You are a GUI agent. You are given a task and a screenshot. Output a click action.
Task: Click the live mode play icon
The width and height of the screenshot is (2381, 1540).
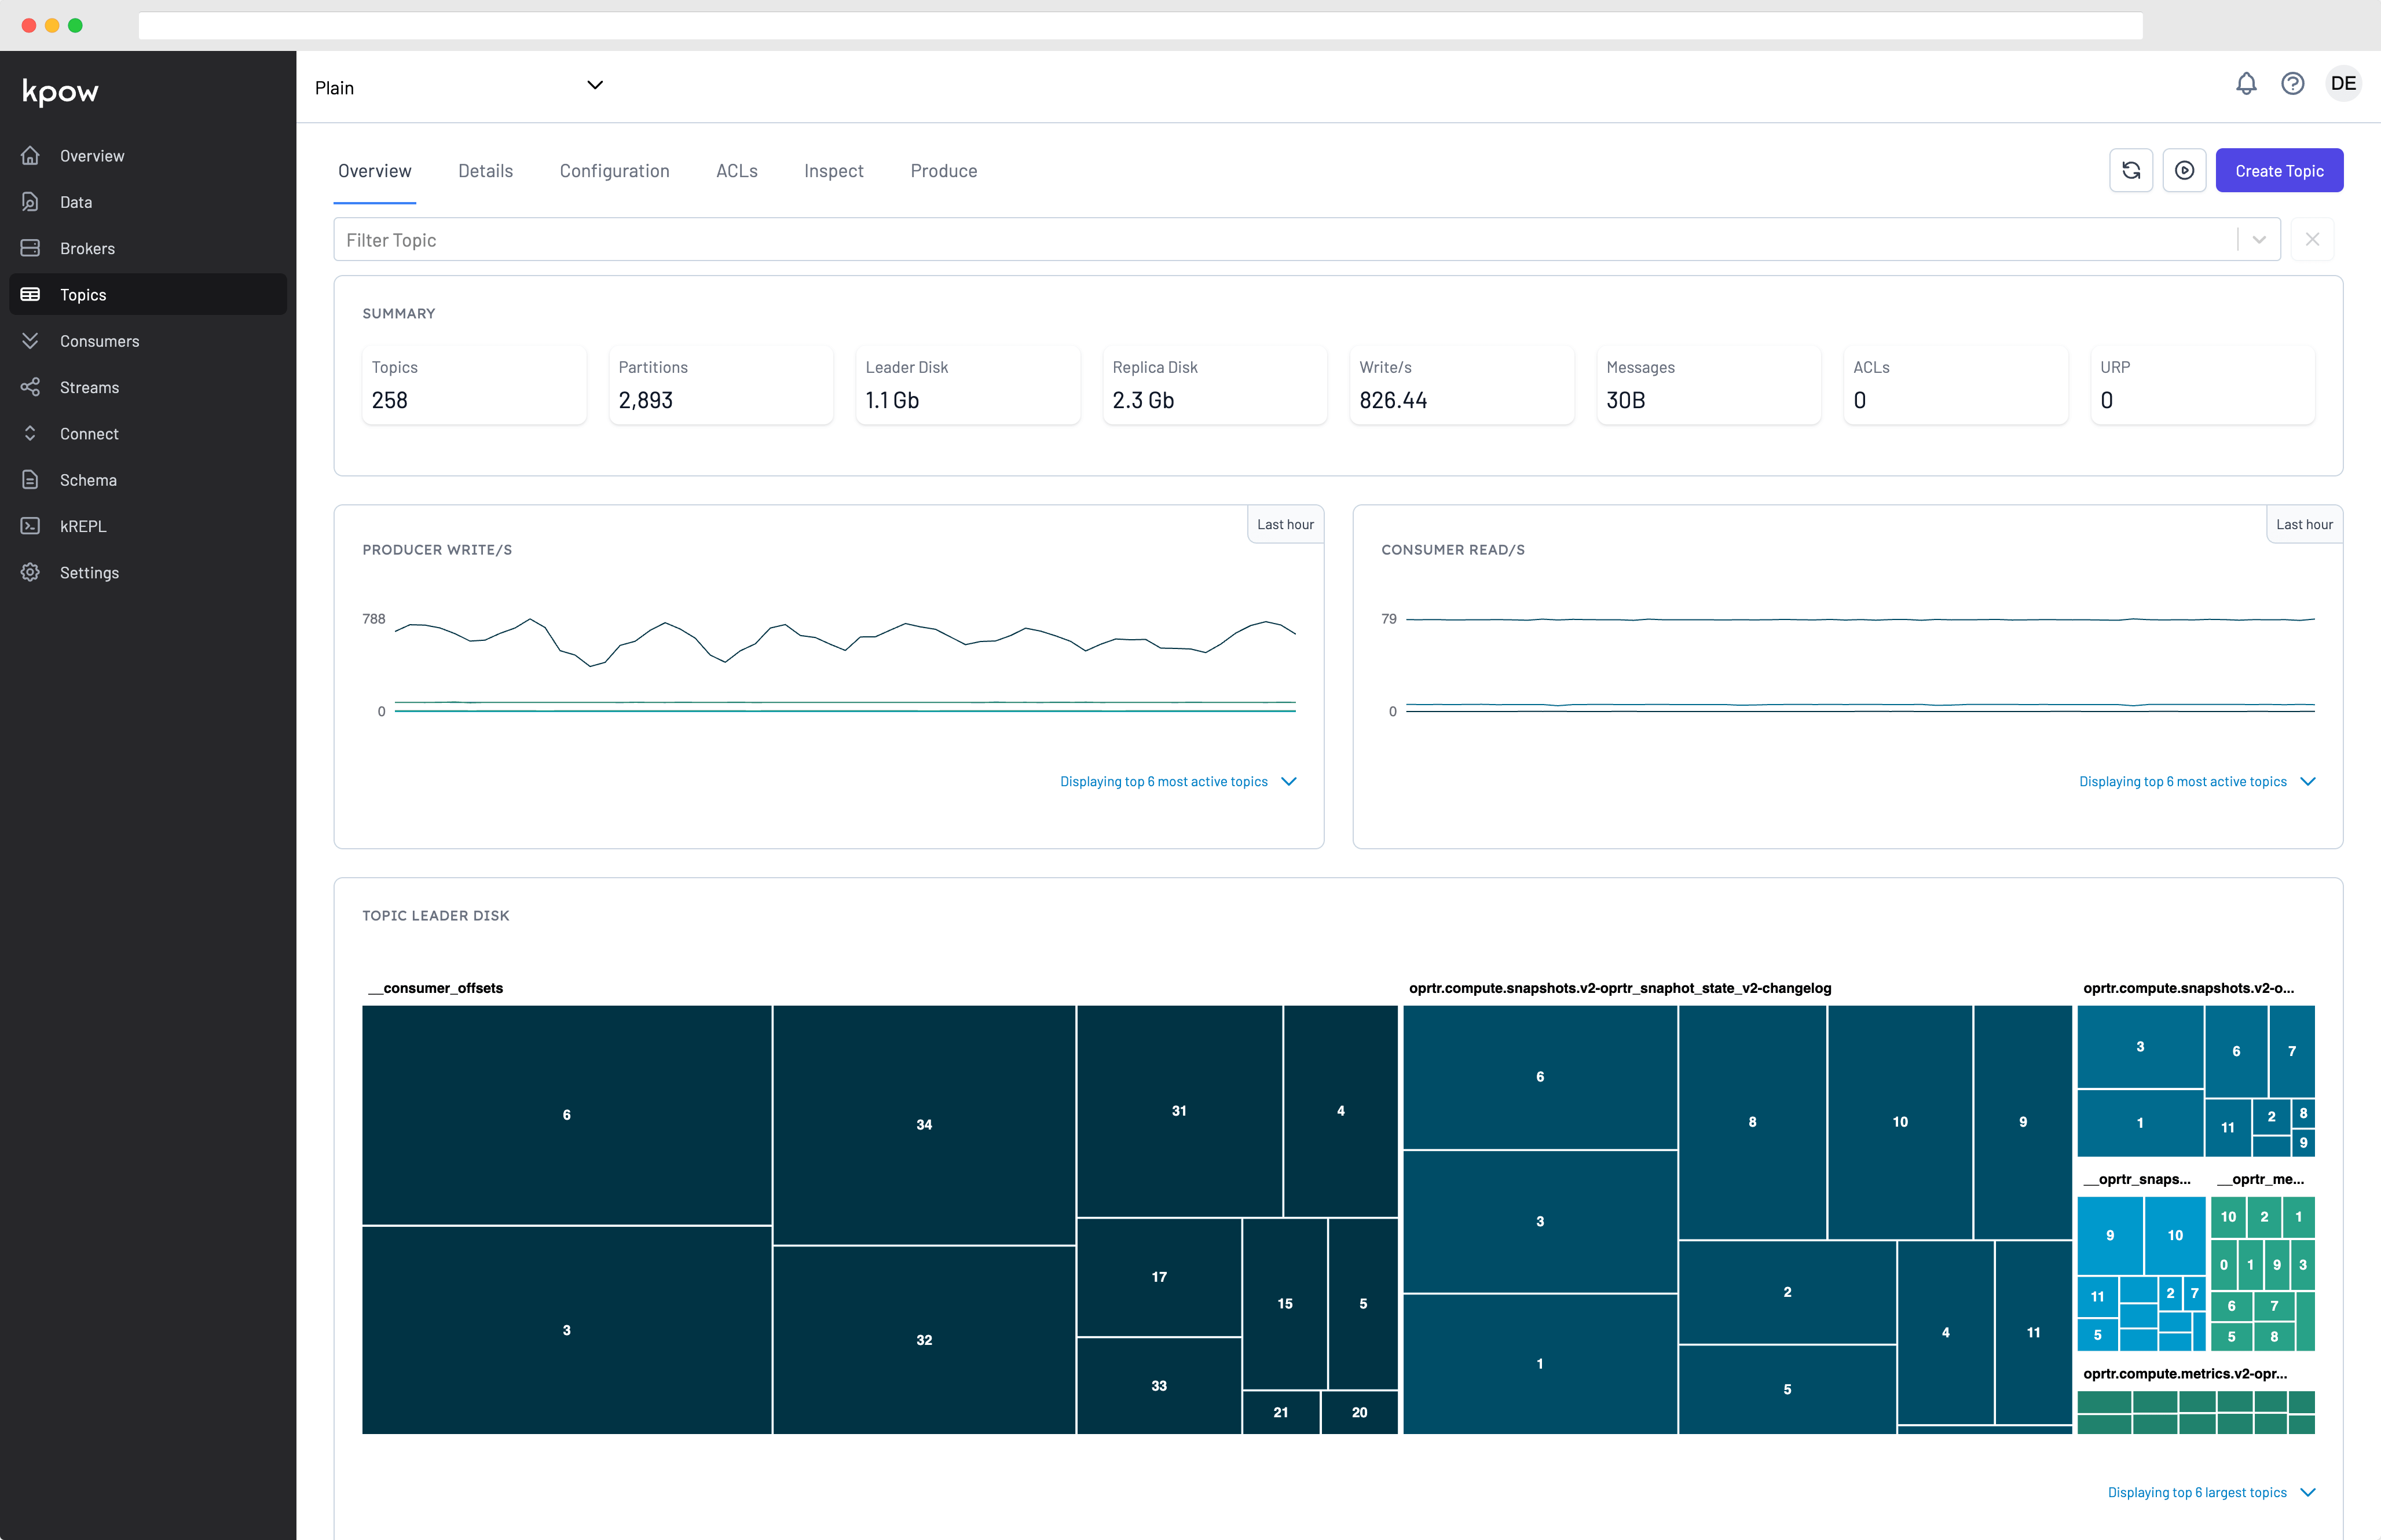tap(2184, 171)
